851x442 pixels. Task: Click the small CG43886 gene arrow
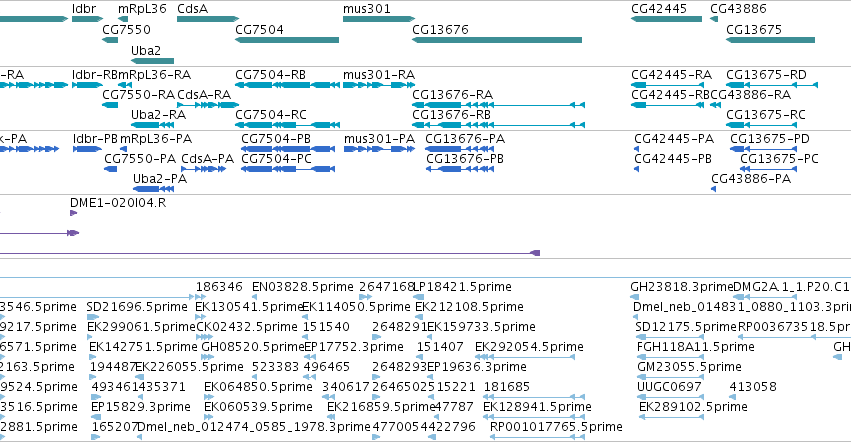tap(714, 19)
